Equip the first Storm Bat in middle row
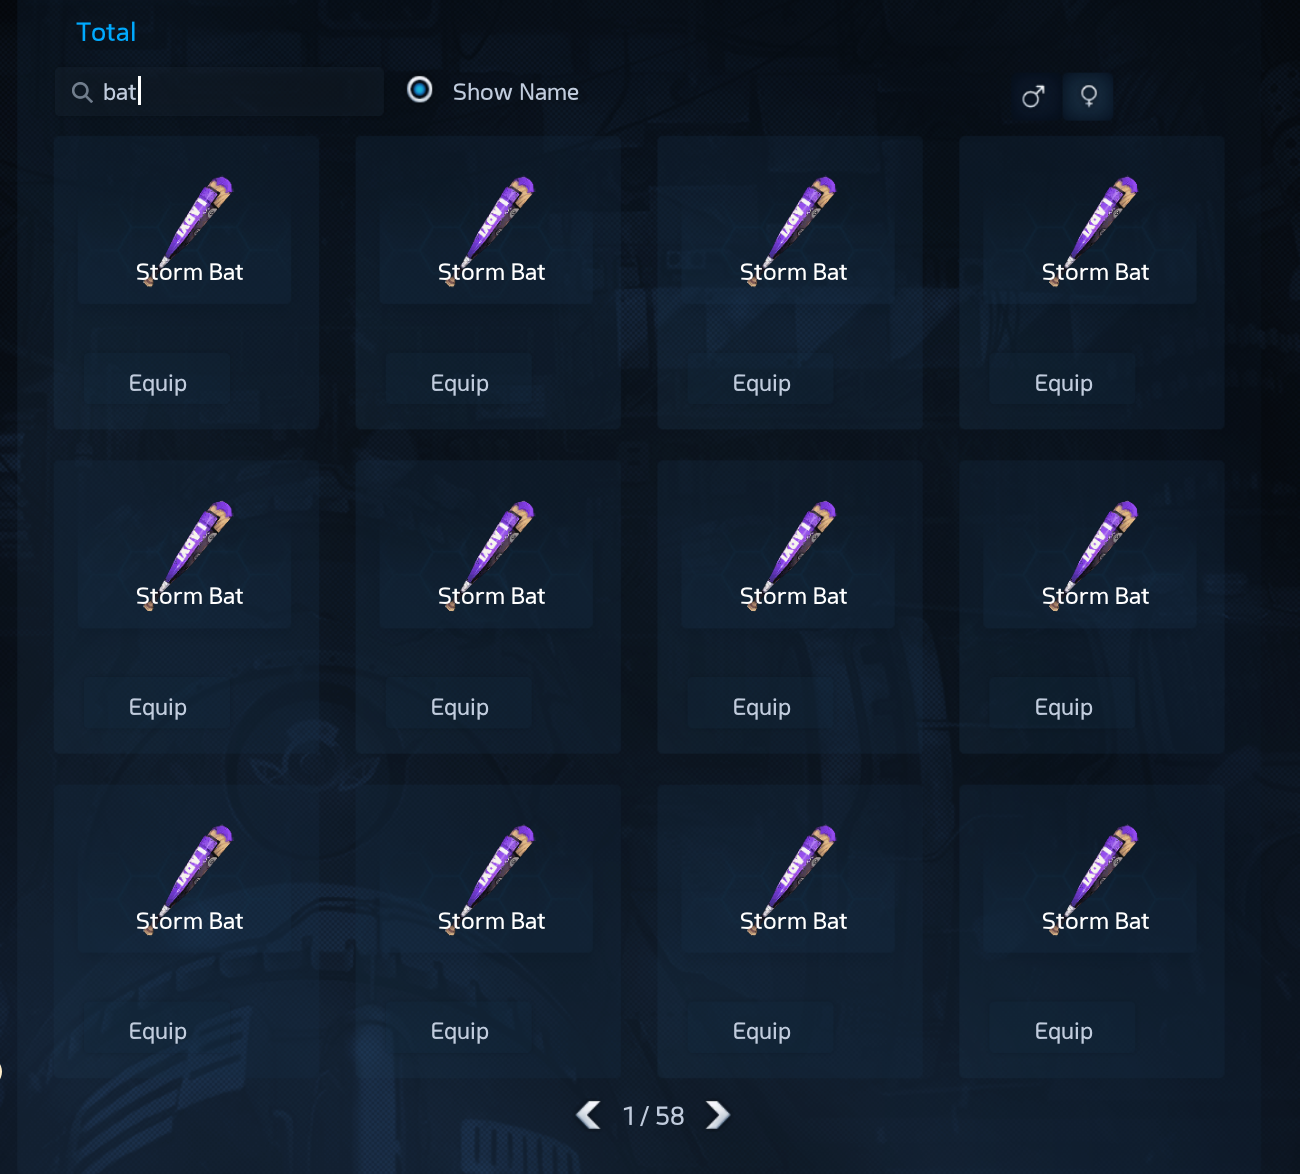 pyautogui.click(x=157, y=707)
